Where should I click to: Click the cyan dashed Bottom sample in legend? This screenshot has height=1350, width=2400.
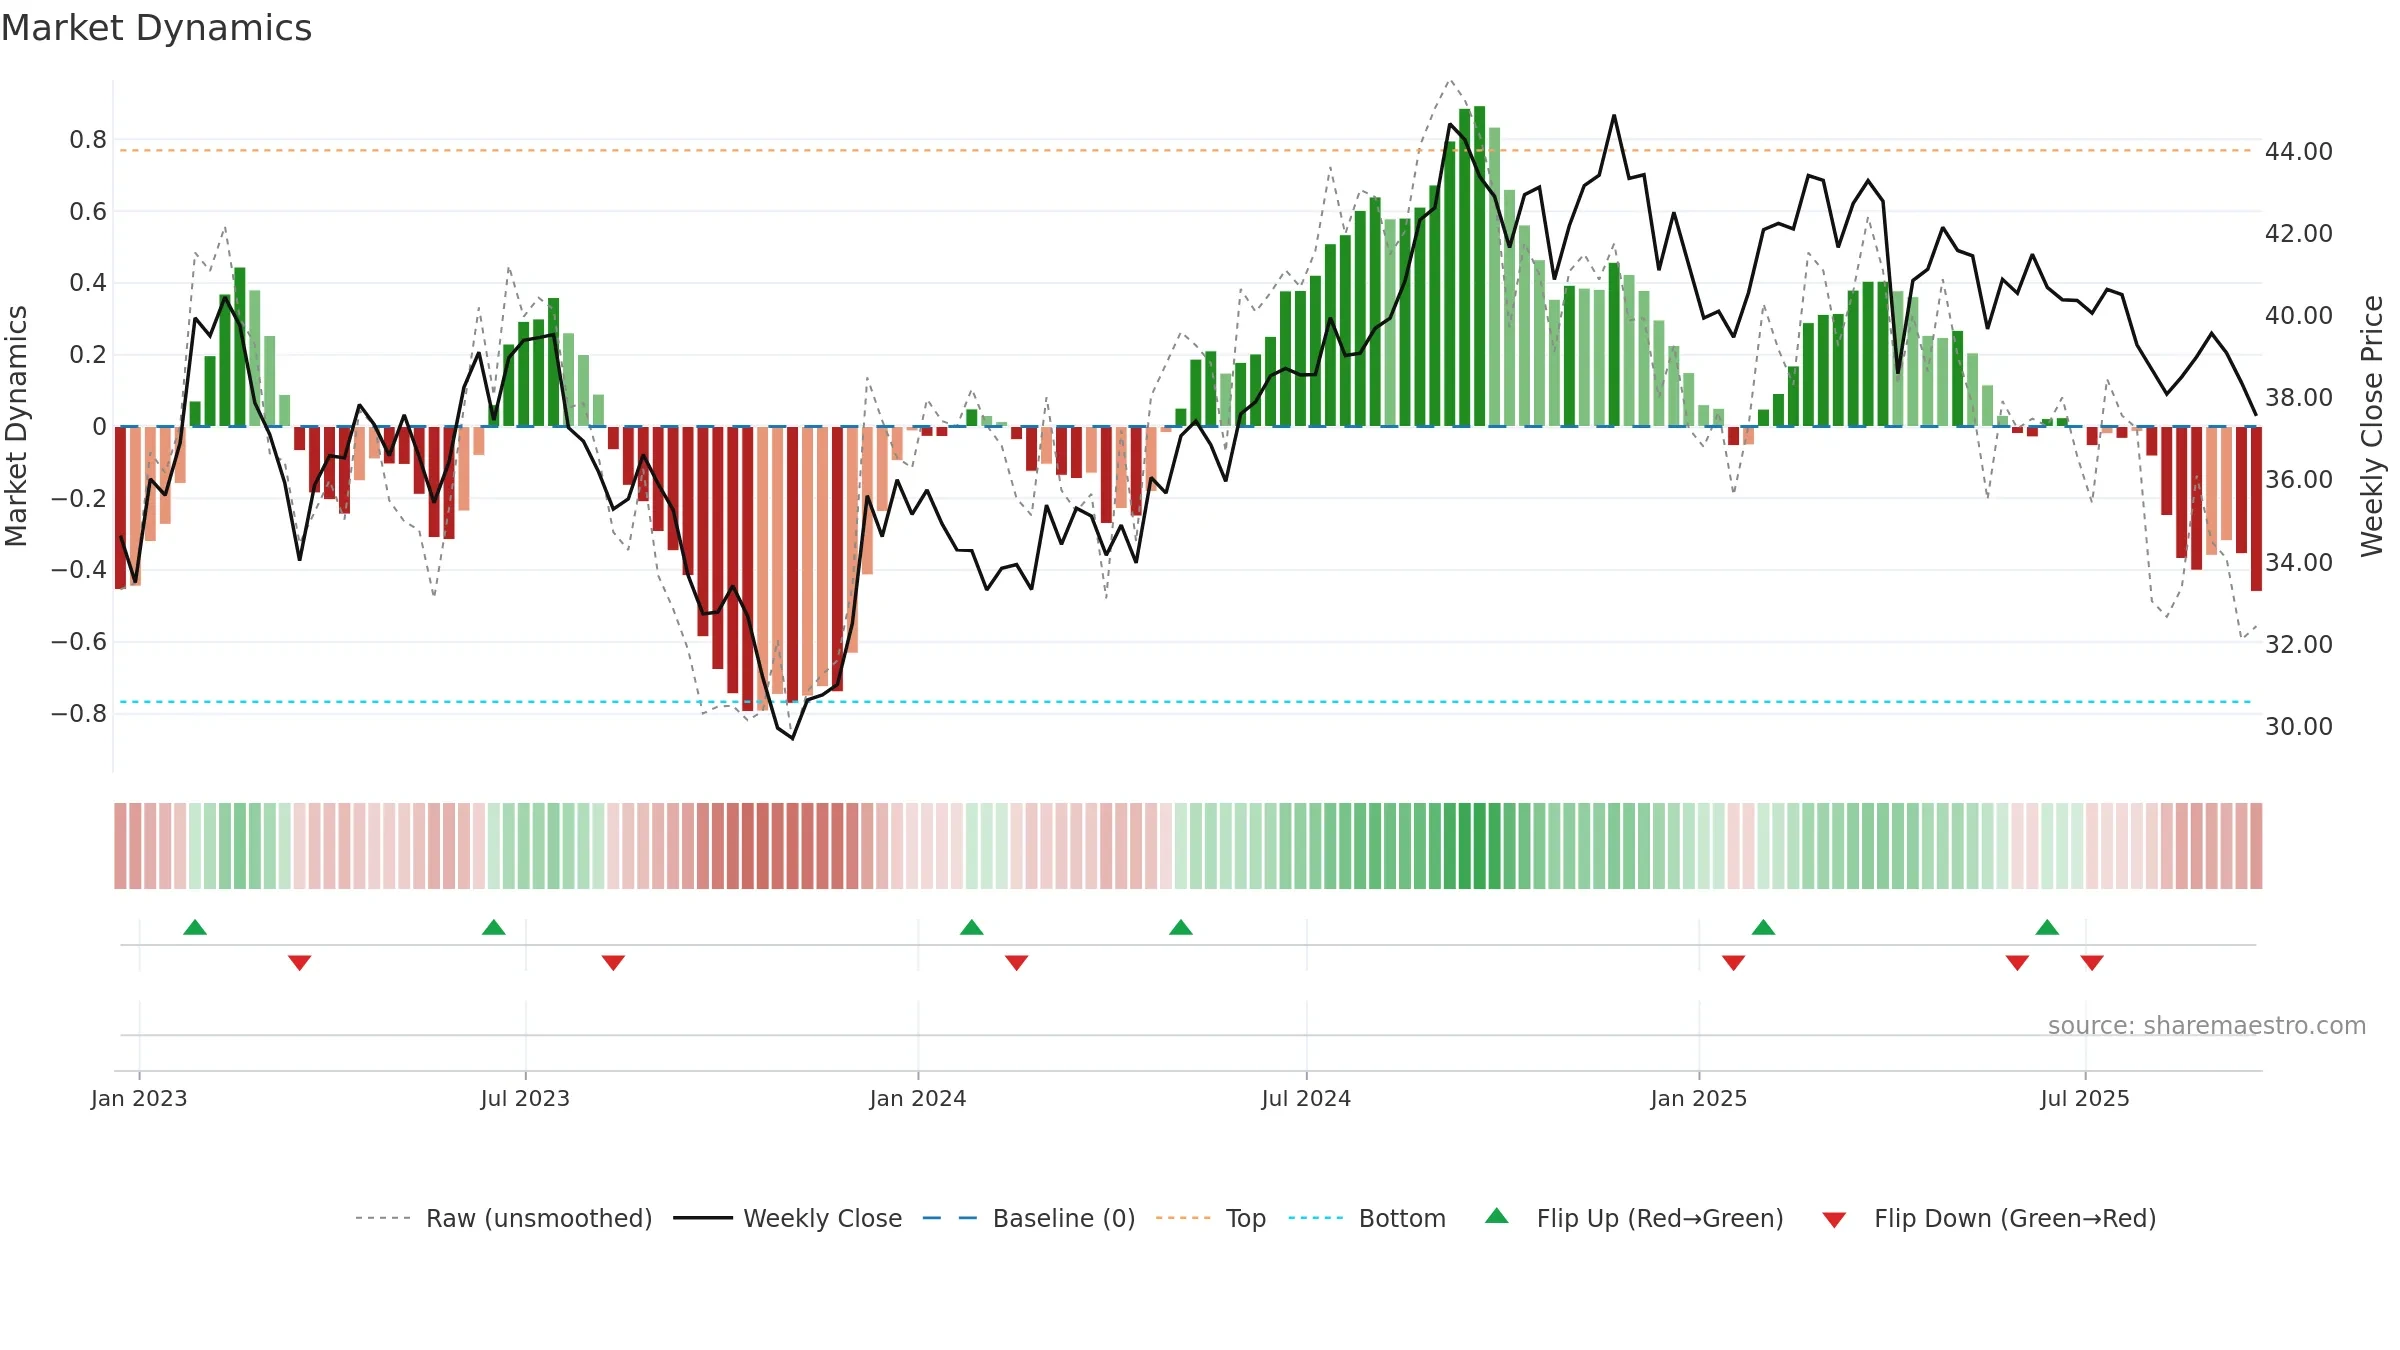(x=1316, y=1218)
